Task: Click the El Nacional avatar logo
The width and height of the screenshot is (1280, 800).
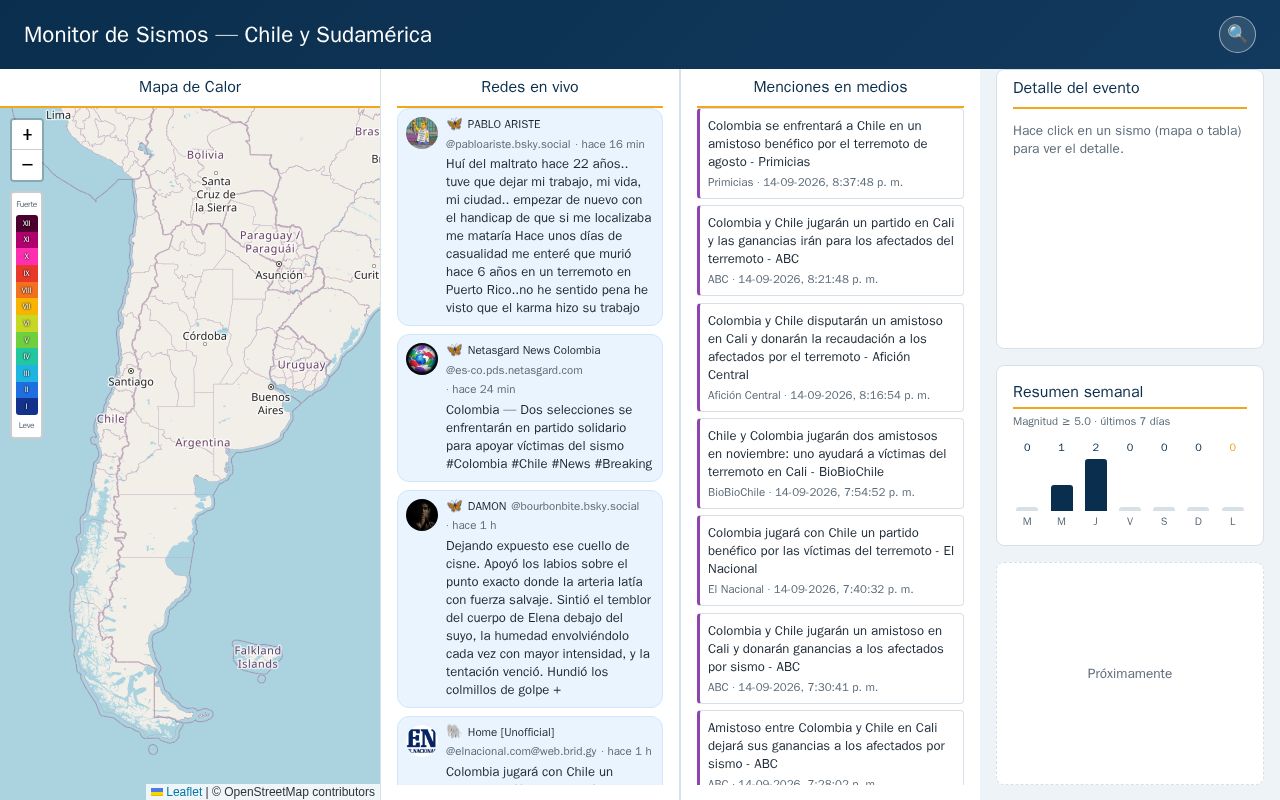Action: tap(422, 741)
